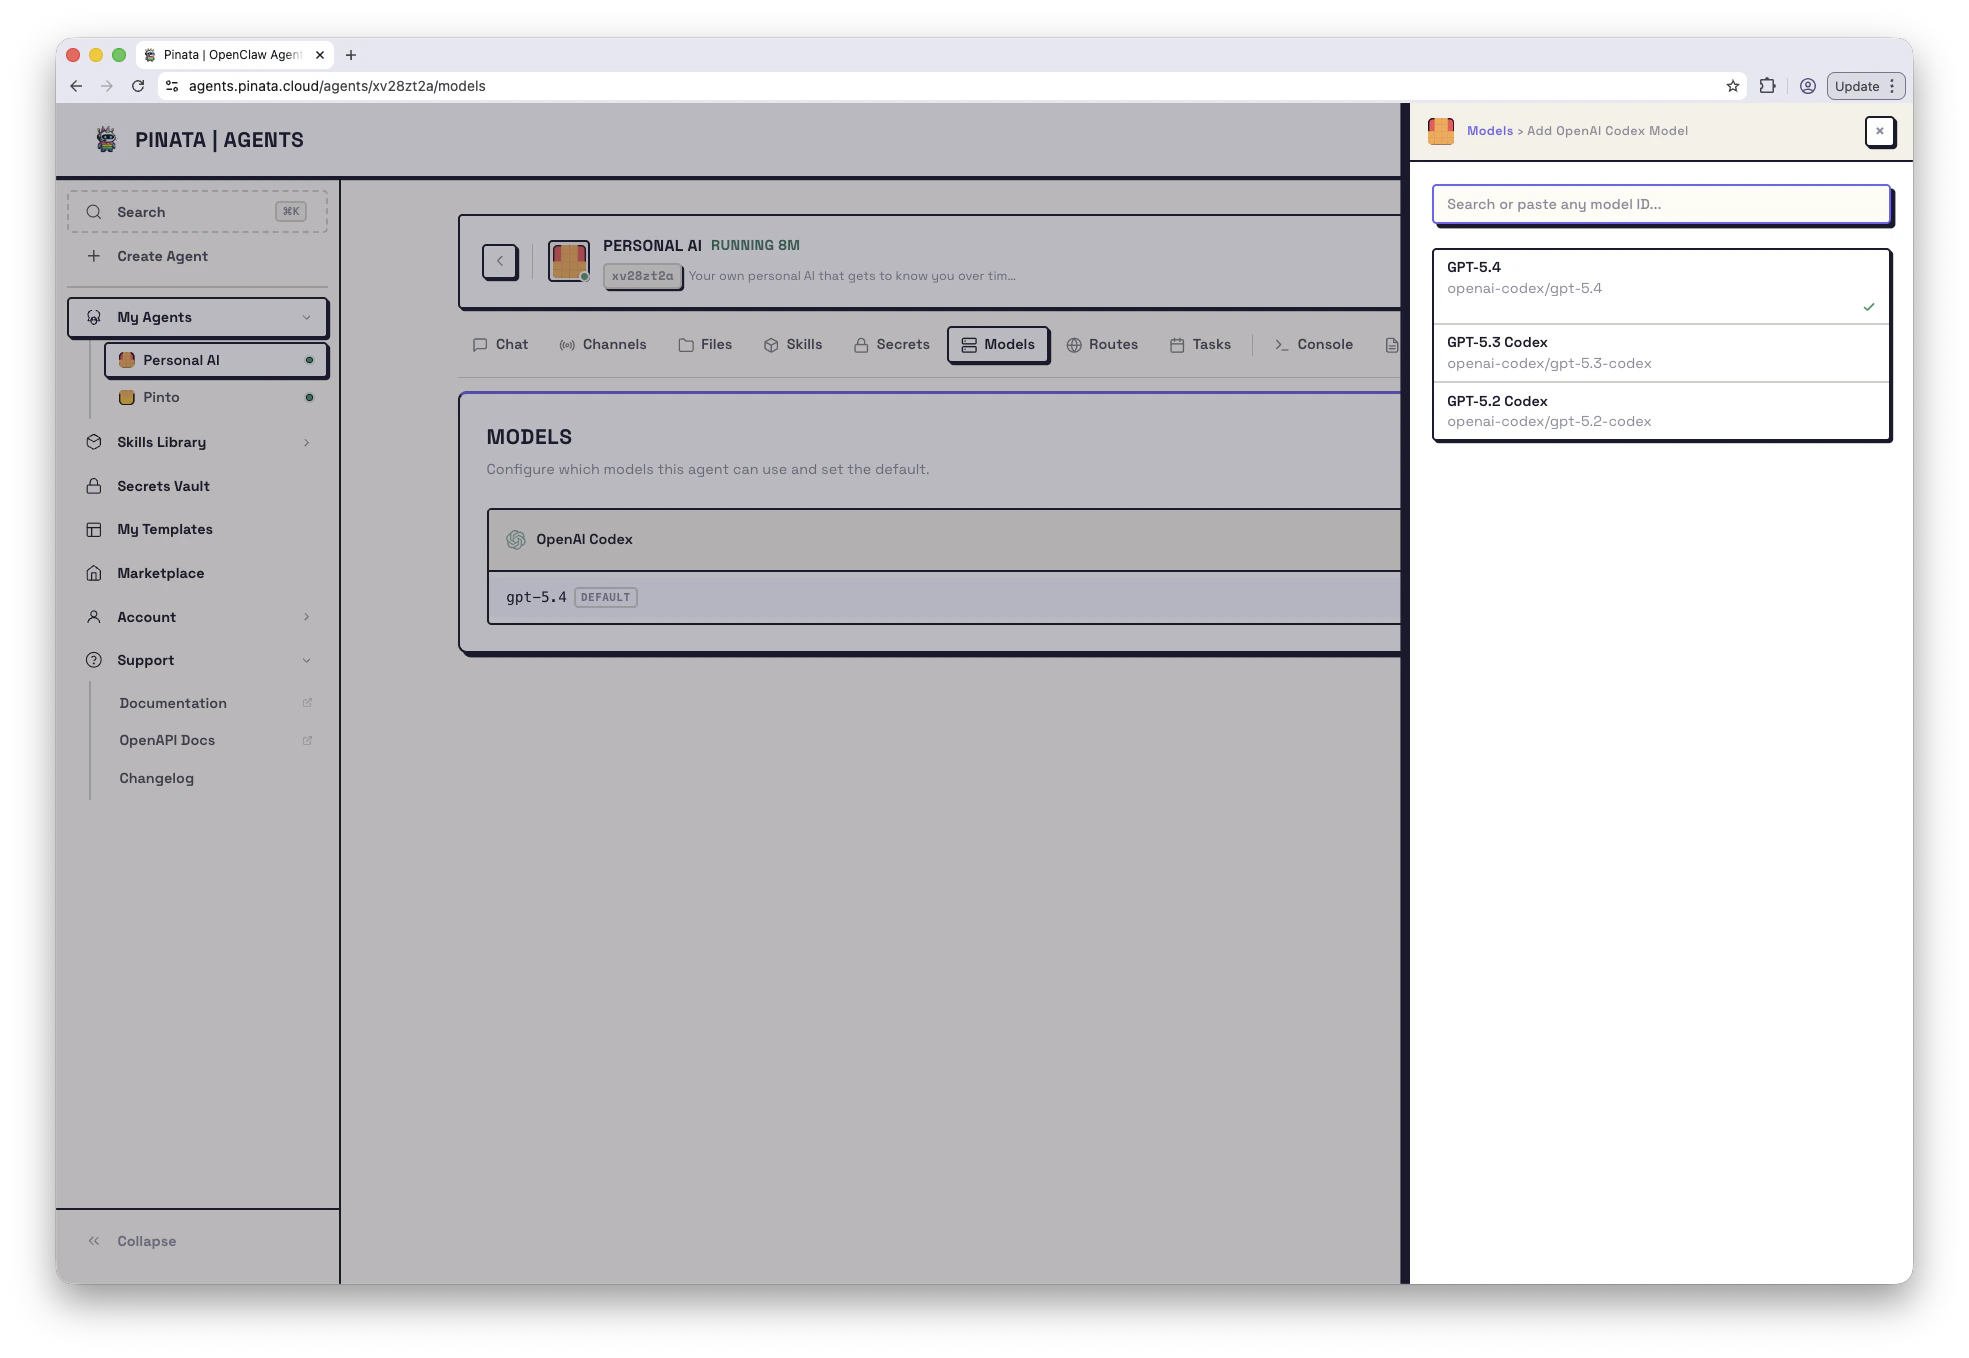Click the Skills Library cube icon
Image resolution: width=1969 pixels, height=1358 pixels.
click(x=94, y=442)
